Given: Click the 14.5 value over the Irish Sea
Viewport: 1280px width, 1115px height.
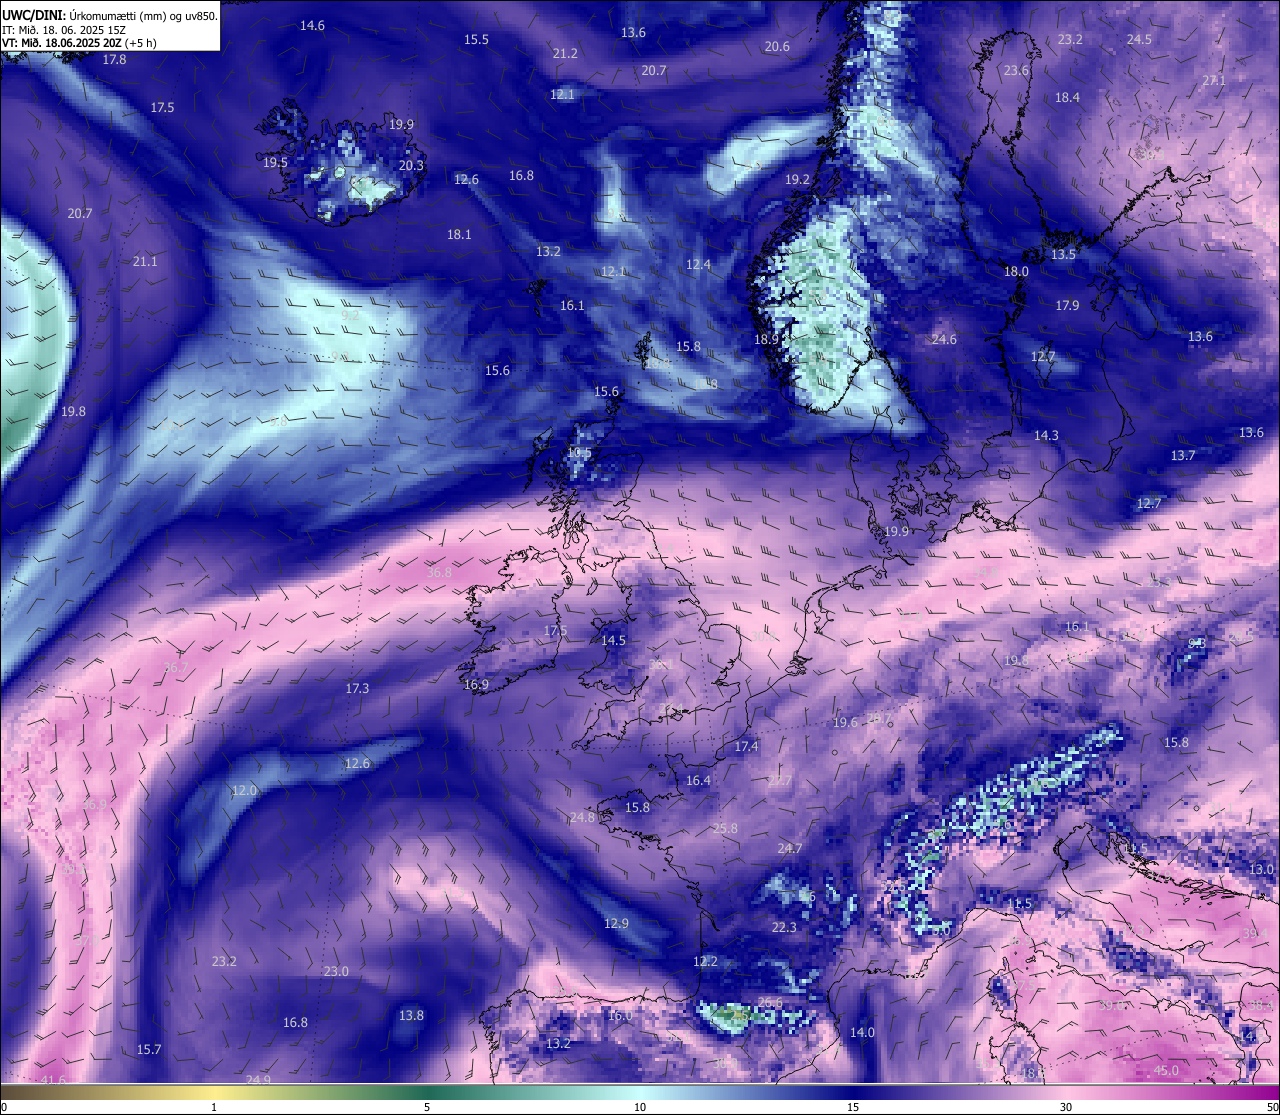Looking at the screenshot, I should [613, 640].
